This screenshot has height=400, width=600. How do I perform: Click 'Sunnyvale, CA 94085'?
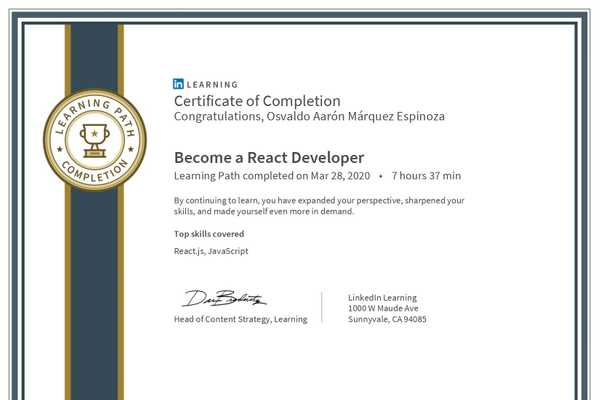click(387, 319)
